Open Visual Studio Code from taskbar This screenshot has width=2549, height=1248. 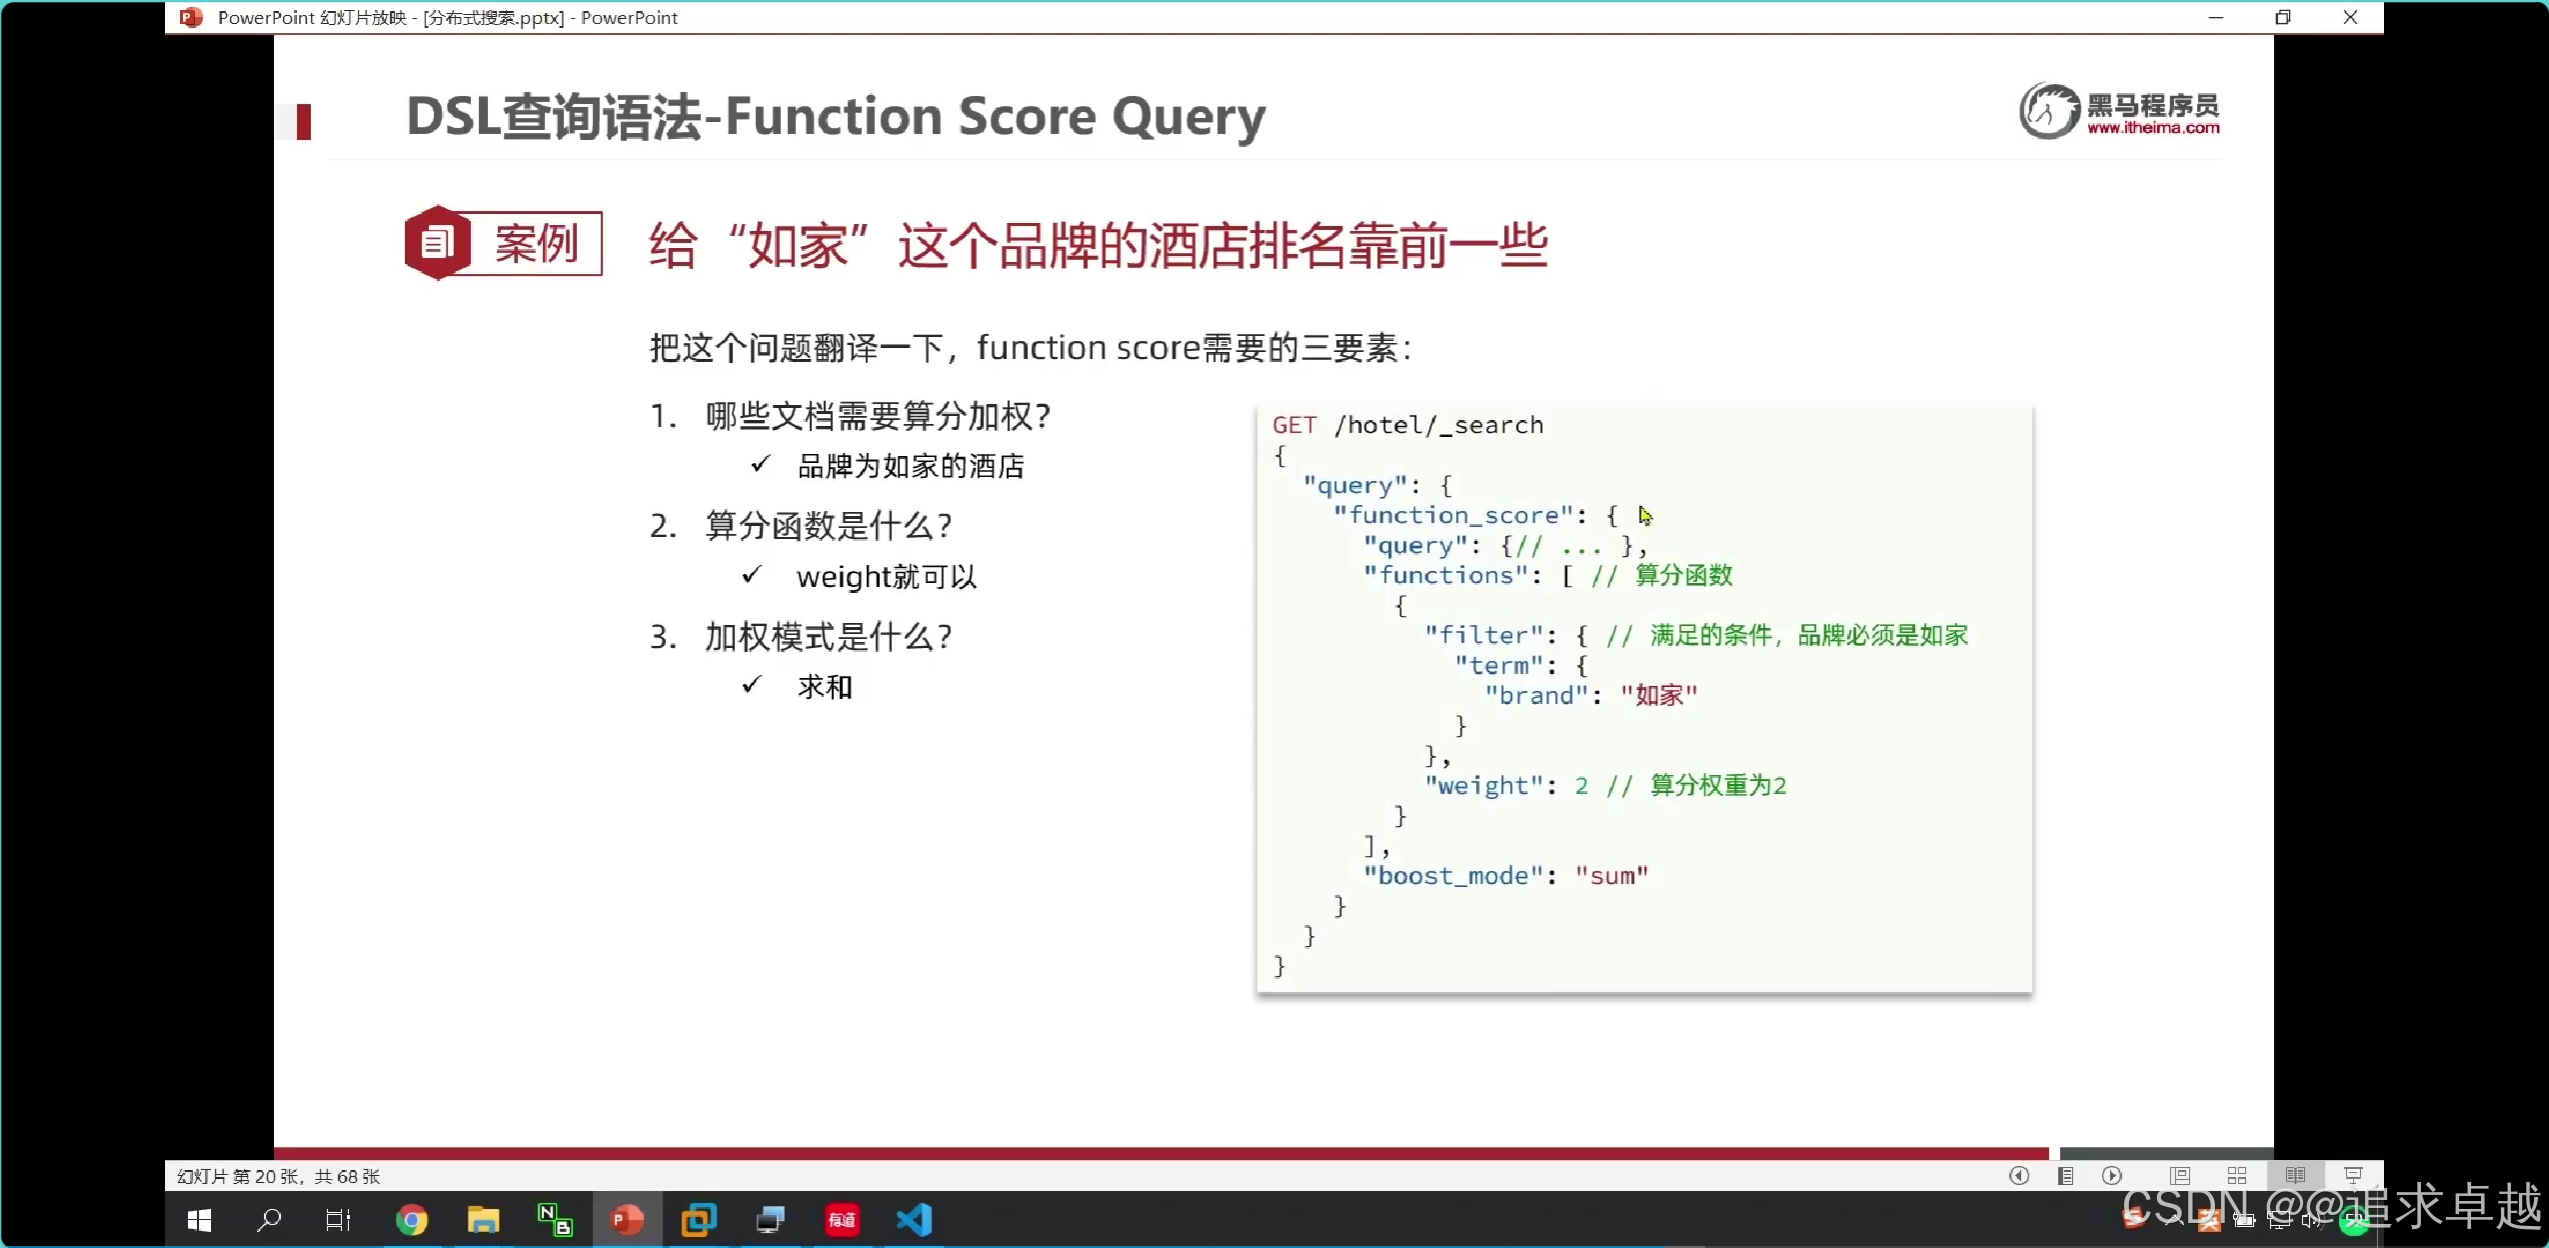914,1220
